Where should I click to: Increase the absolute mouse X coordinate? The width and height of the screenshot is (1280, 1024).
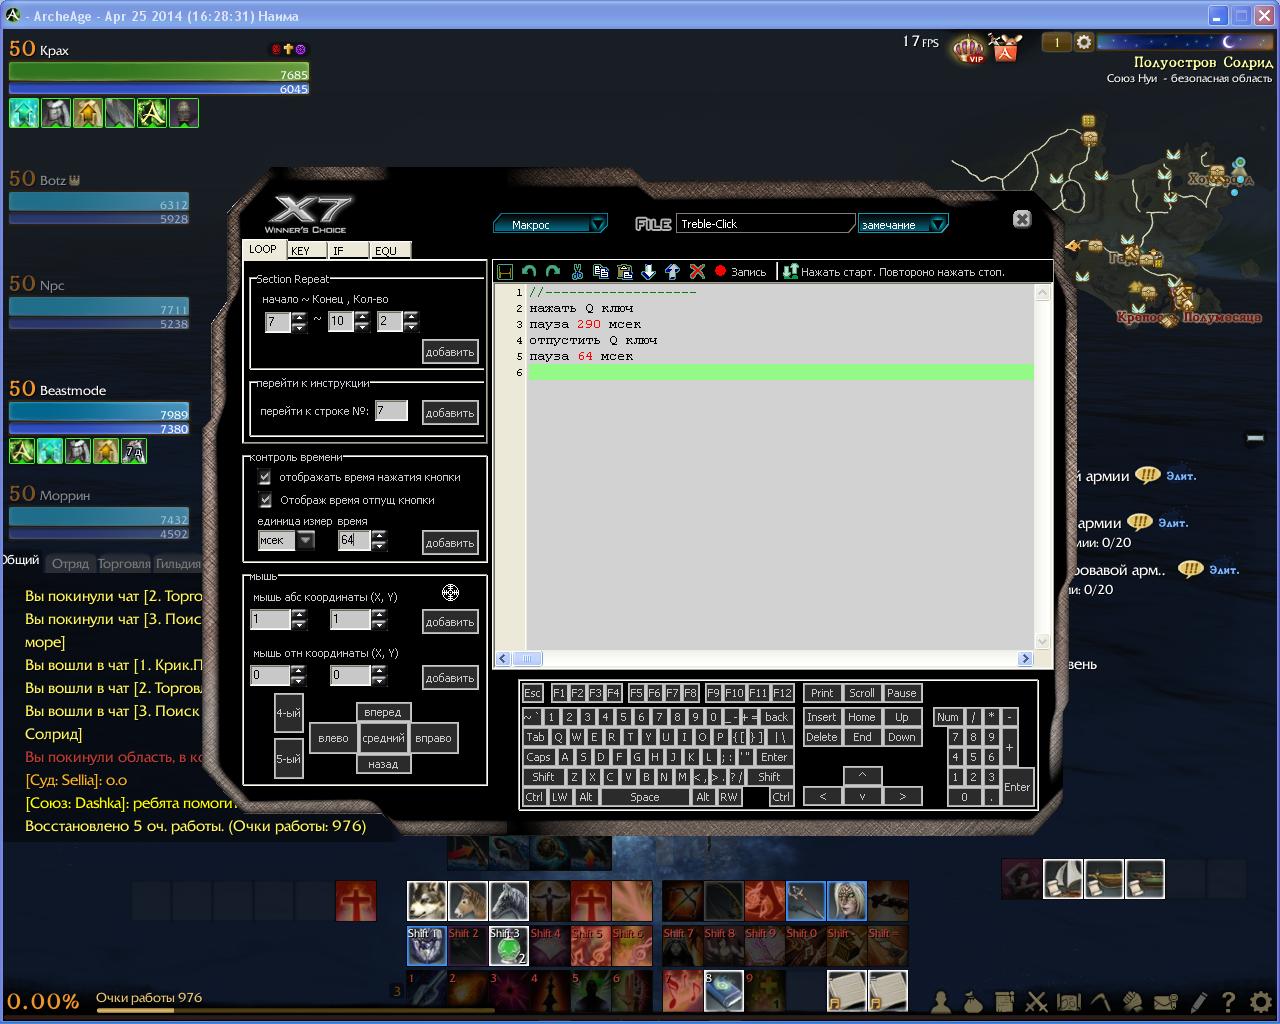coord(299,614)
